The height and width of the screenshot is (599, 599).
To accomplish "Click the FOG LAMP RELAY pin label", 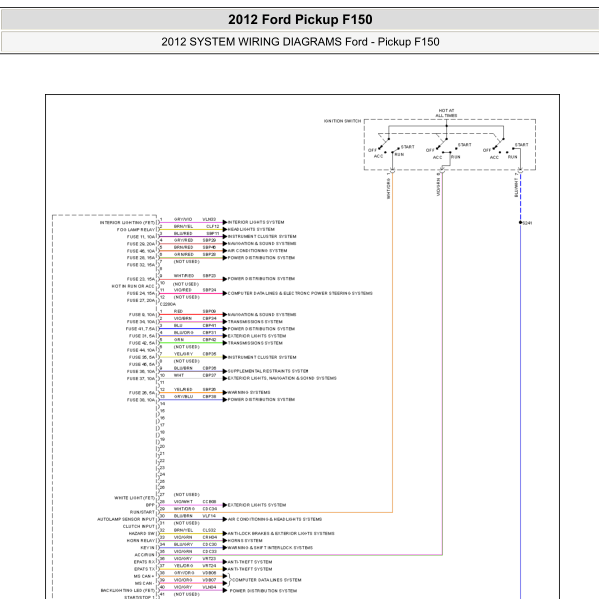I will 136,230.
